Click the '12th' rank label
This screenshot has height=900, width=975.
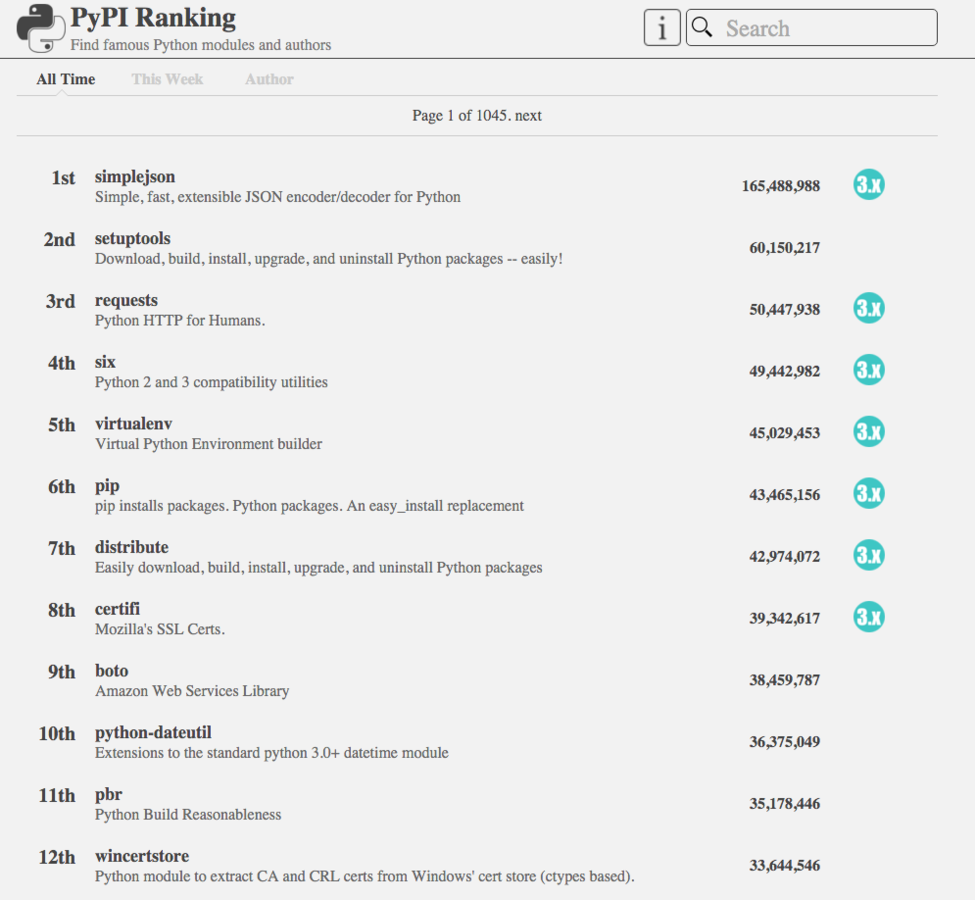tap(57, 857)
